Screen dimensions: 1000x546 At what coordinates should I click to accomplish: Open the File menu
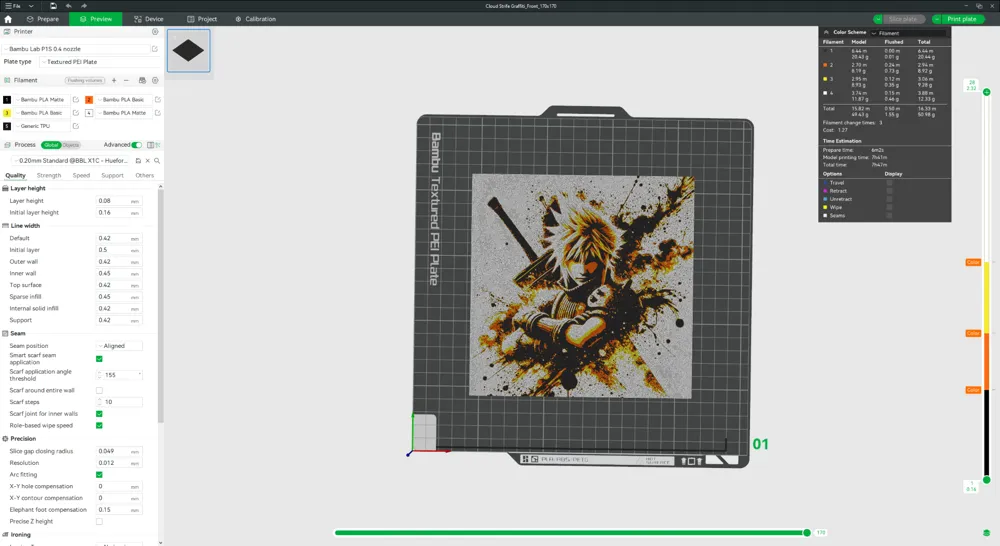point(13,6)
